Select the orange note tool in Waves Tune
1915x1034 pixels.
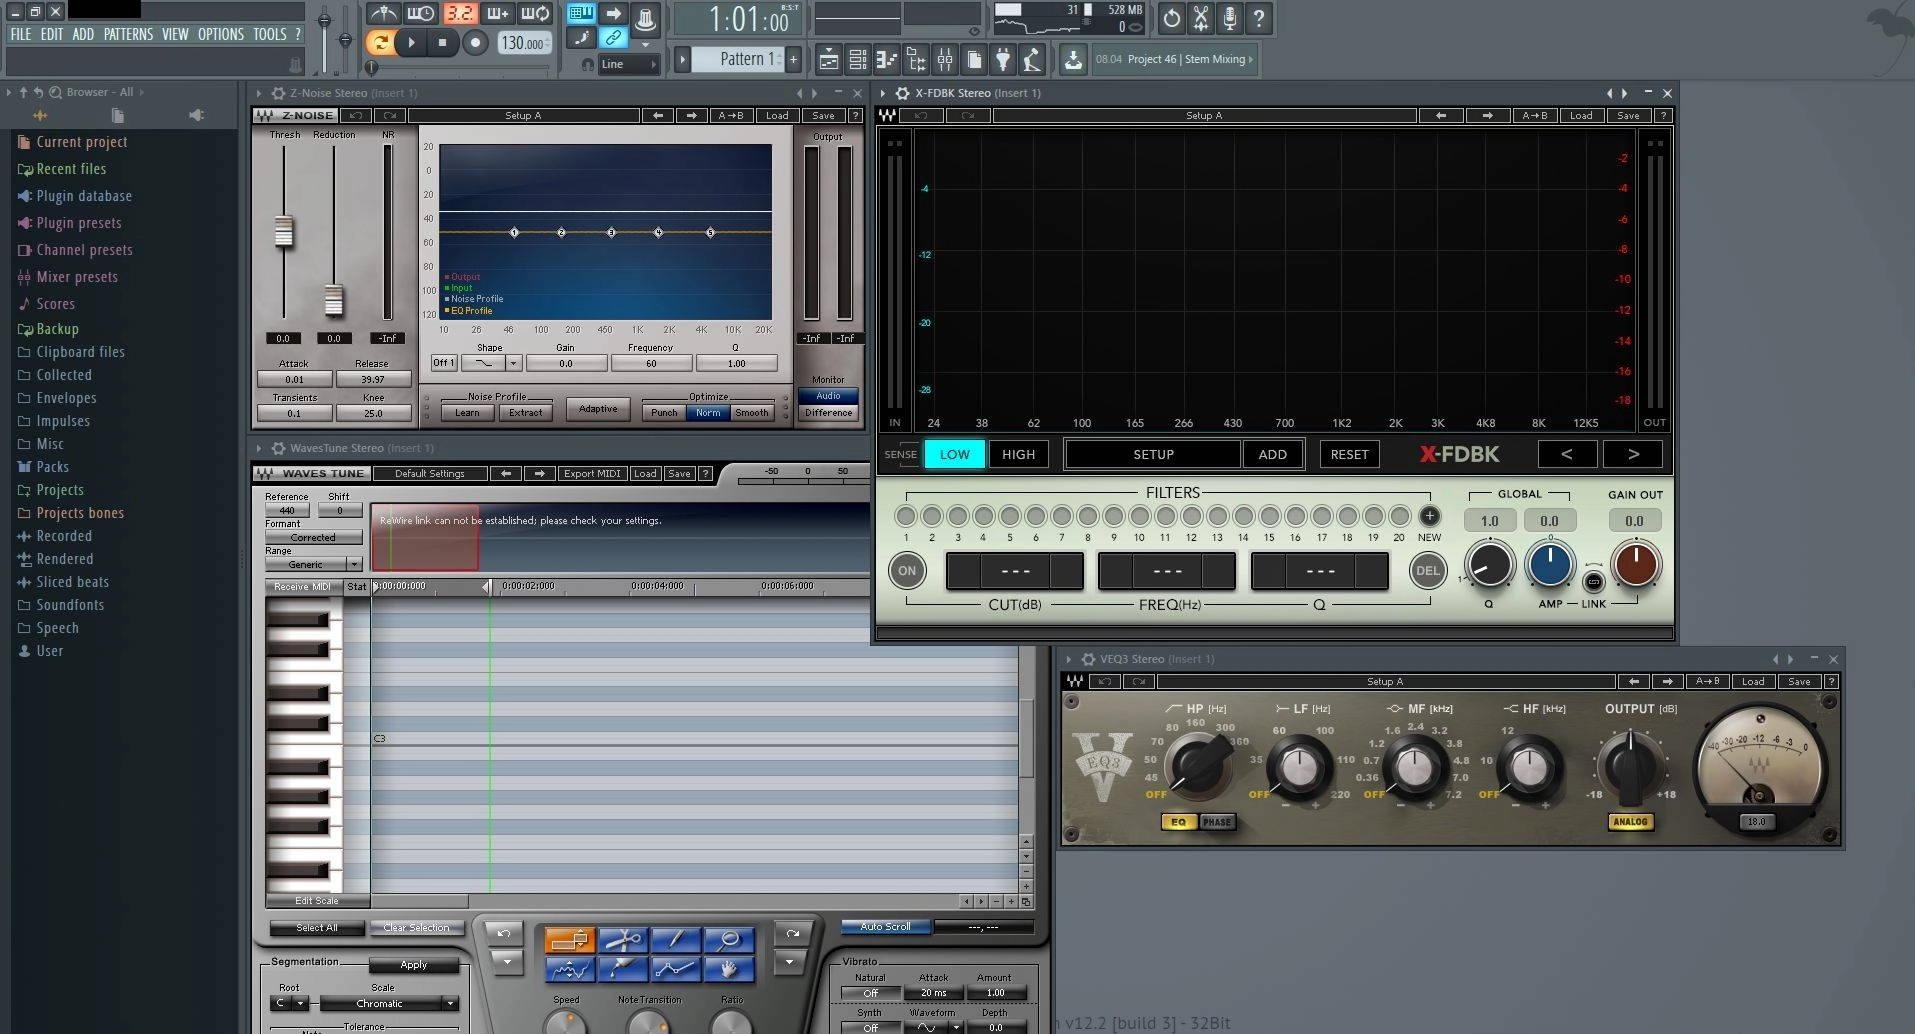570,940
